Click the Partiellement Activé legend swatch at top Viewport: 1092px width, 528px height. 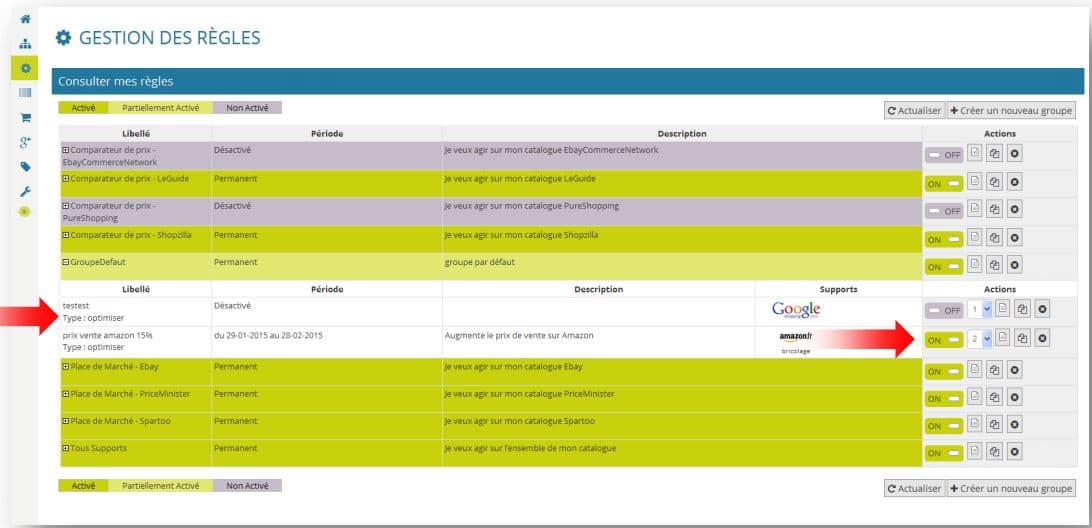click(x=161, y=108)
